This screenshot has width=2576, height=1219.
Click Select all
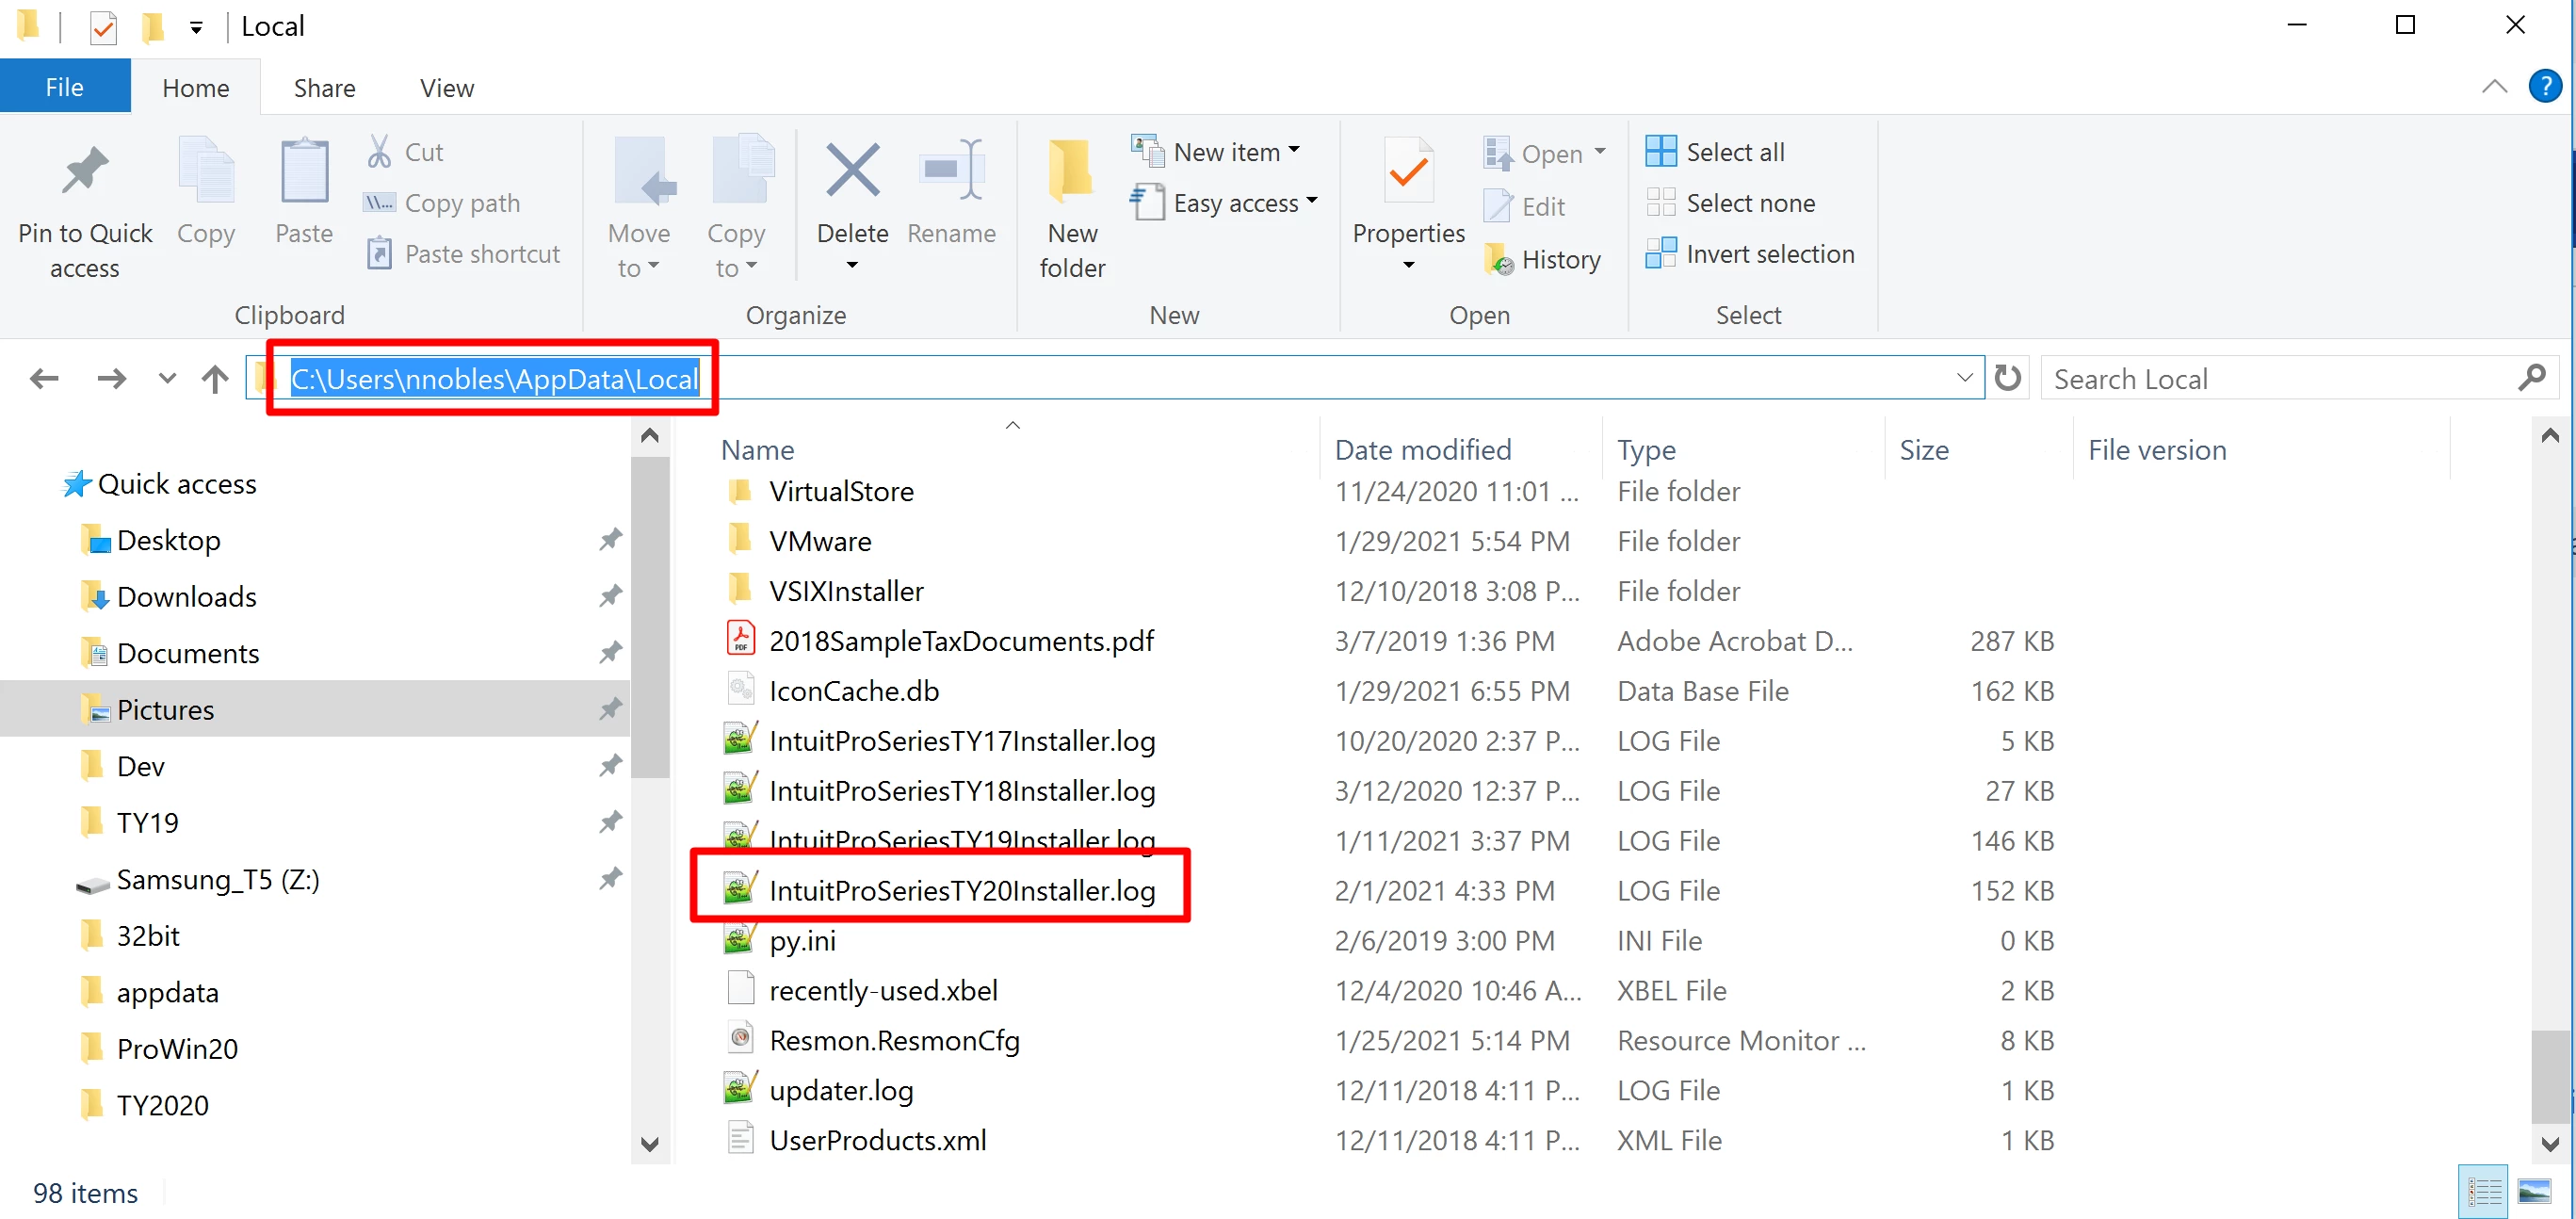pyautogui.click(x=1716, y=152)
